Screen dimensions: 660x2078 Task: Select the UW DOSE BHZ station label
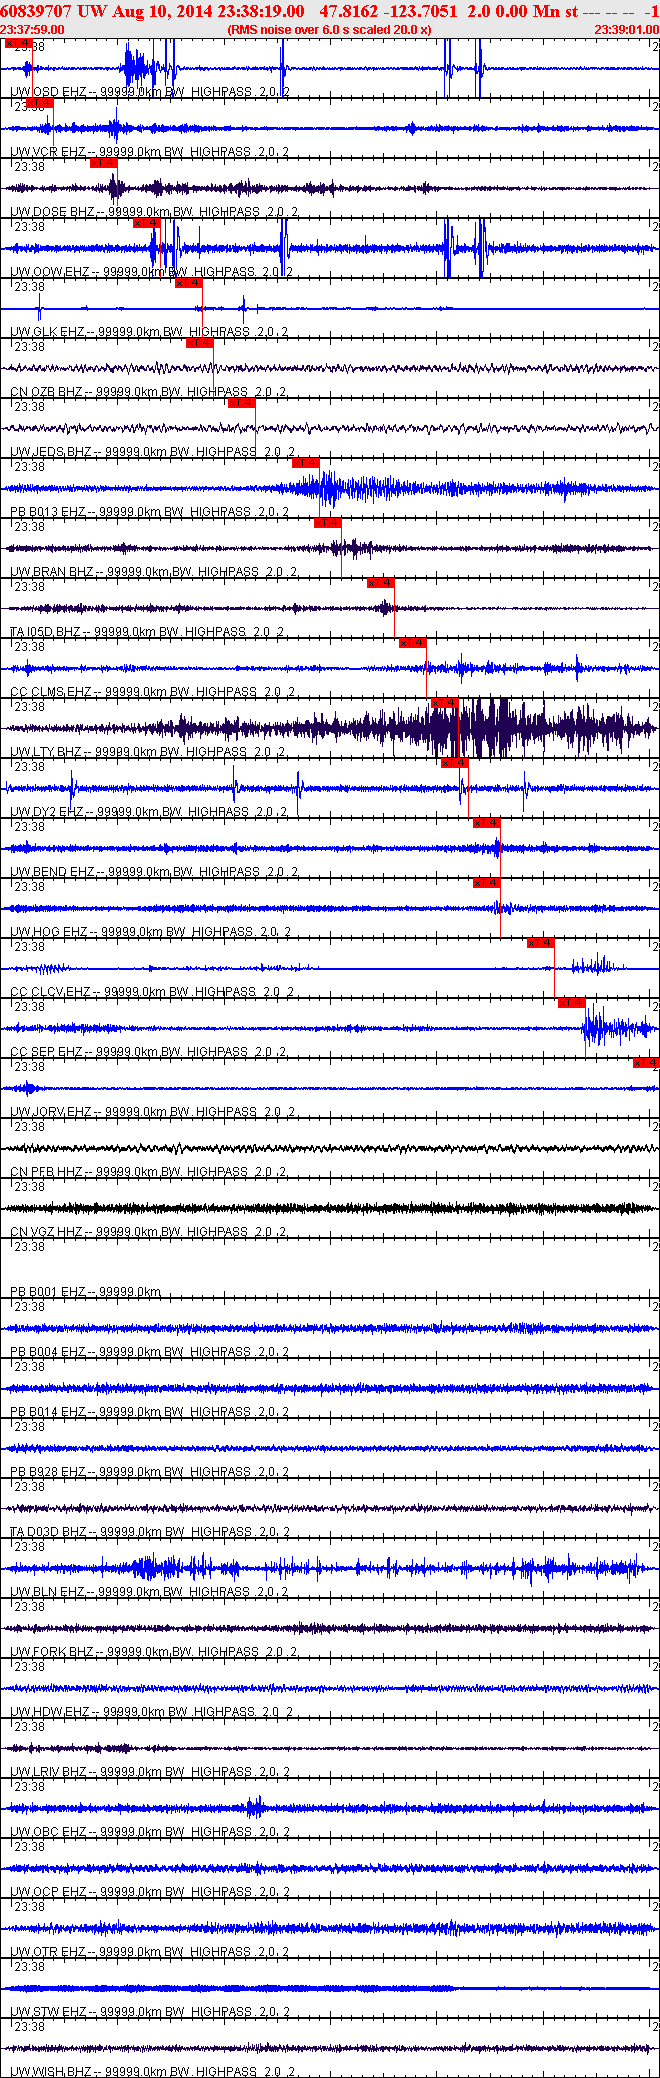tap(52, 212)
